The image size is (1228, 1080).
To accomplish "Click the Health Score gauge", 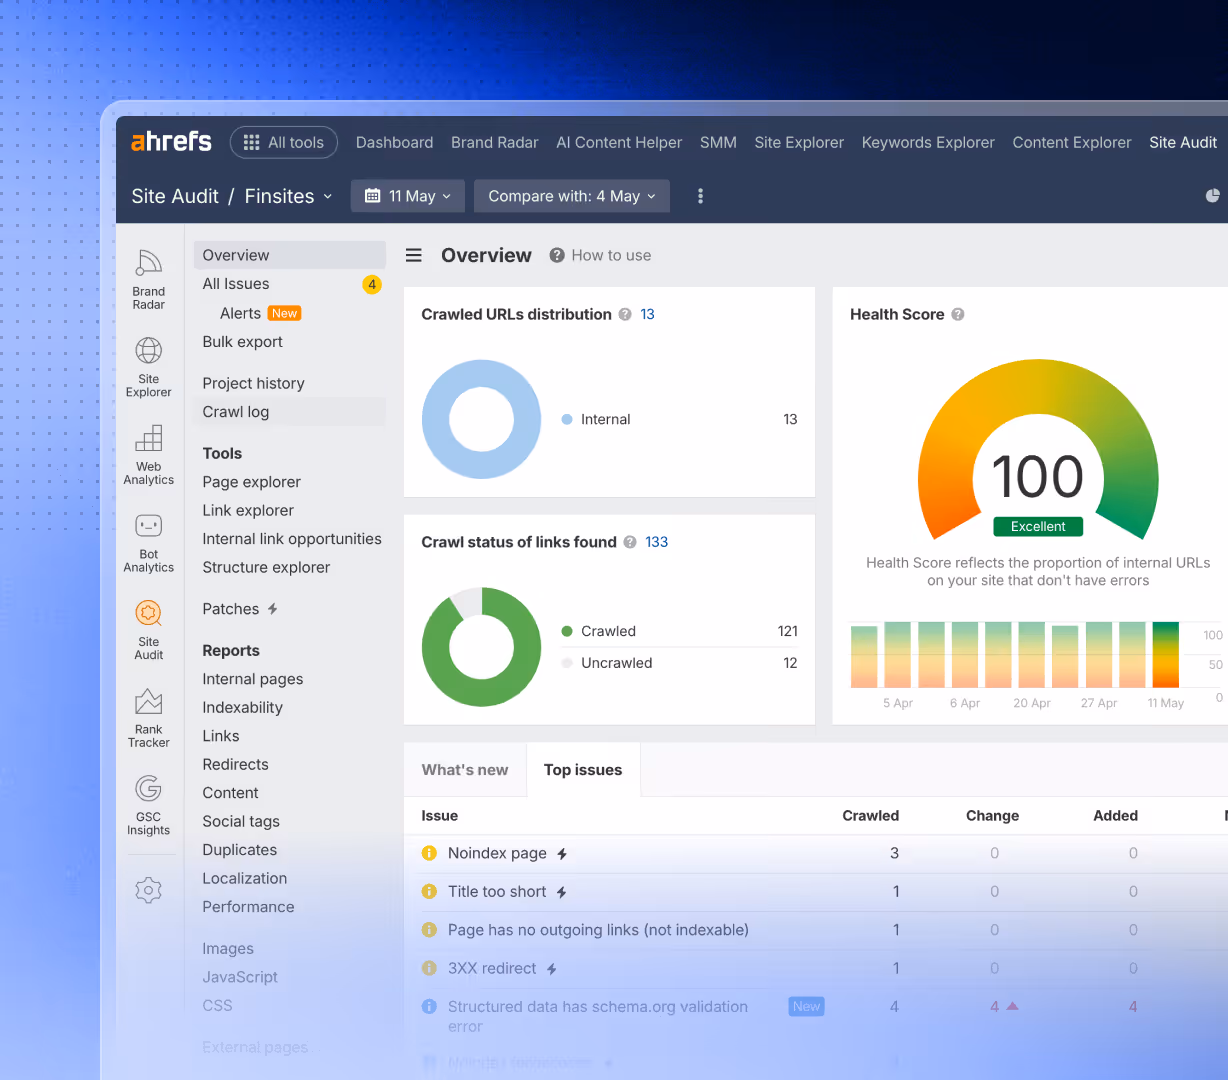I will (x=1038, y=450).
